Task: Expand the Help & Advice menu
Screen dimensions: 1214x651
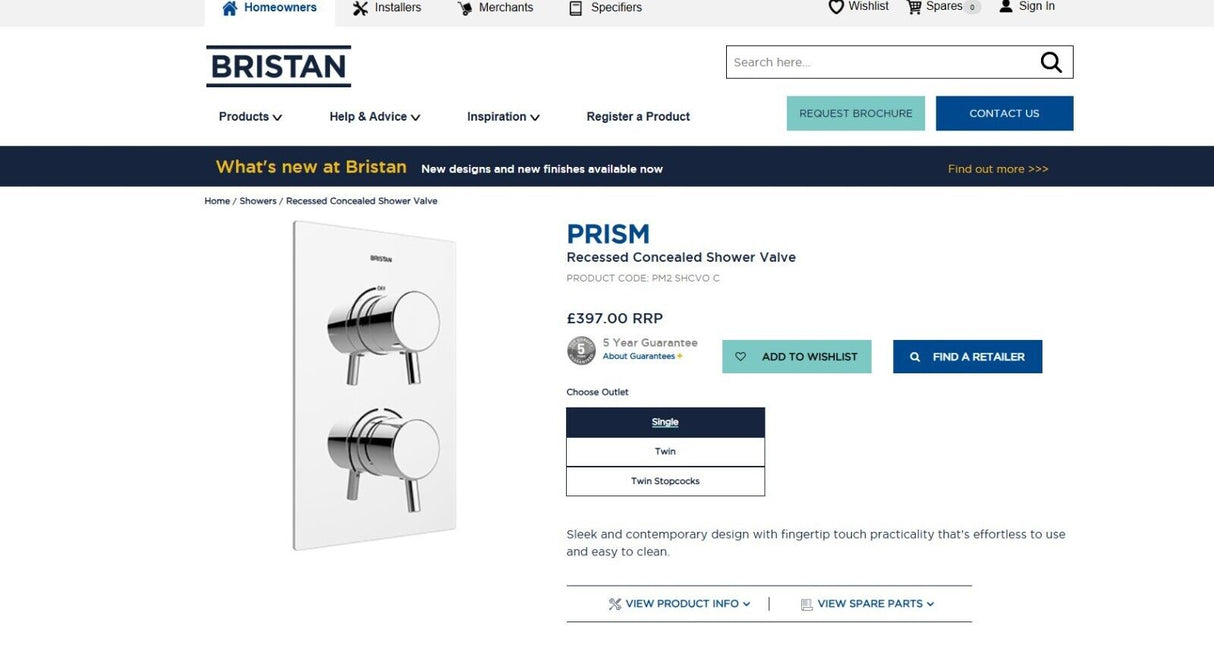Action: click(375, 117)
